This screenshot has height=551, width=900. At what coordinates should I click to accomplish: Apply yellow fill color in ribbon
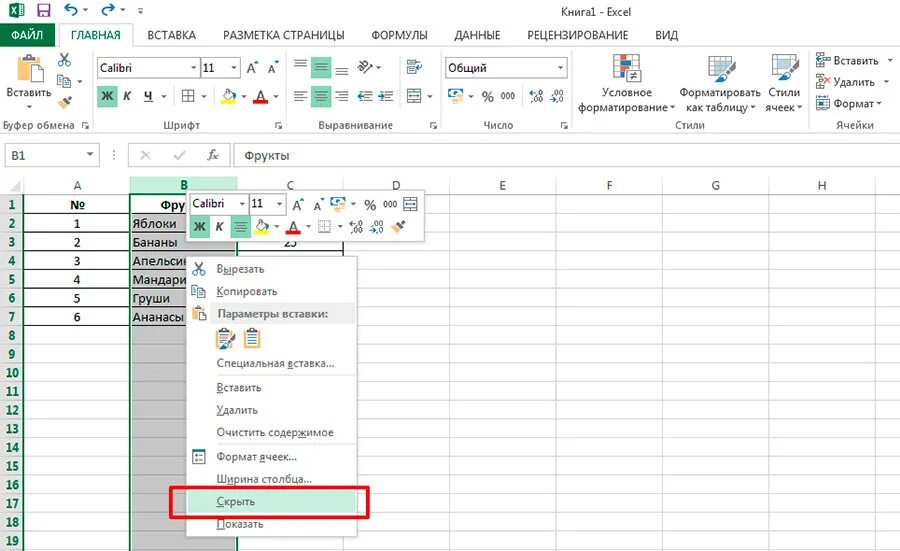(229, 96)
